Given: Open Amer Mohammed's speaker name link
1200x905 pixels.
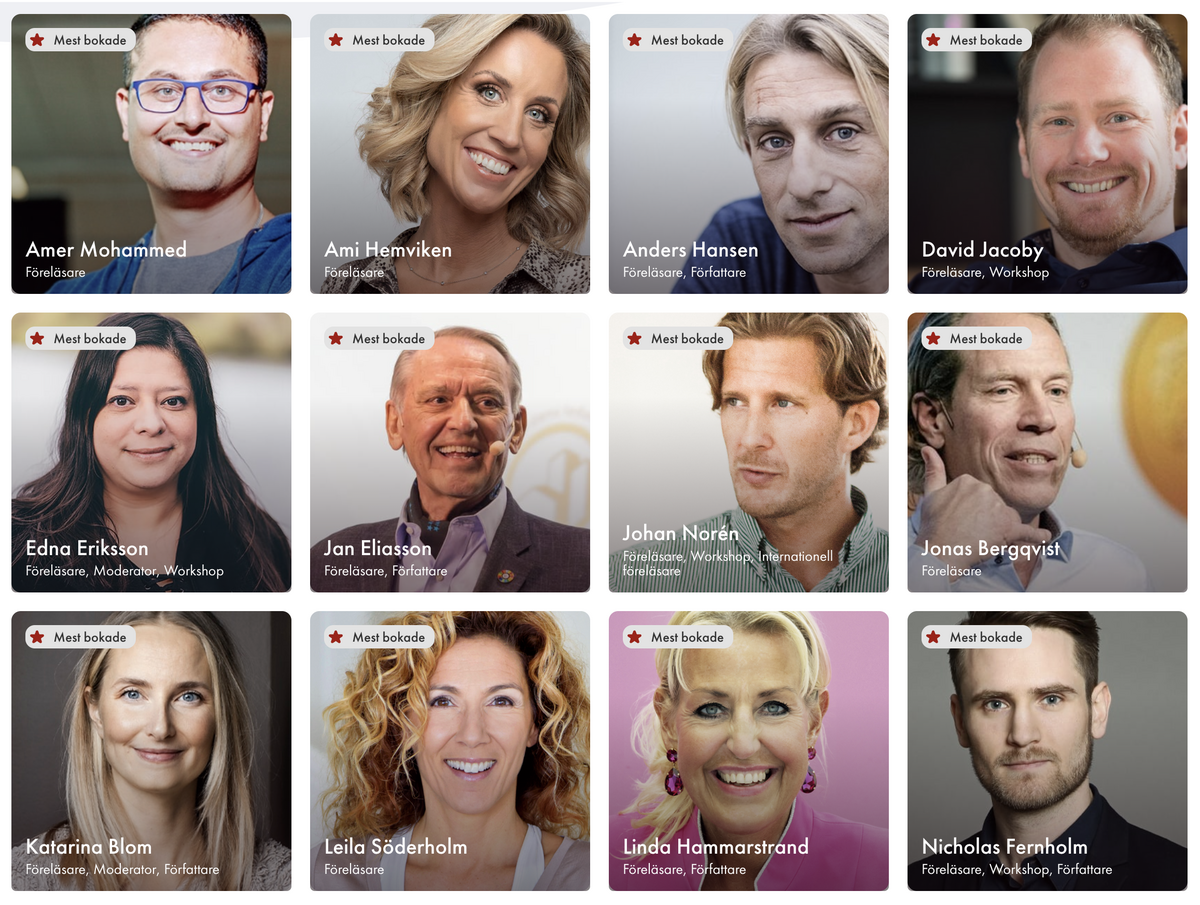Looking at the screenshot, I should pyautogui.click(x=106, y=250).
